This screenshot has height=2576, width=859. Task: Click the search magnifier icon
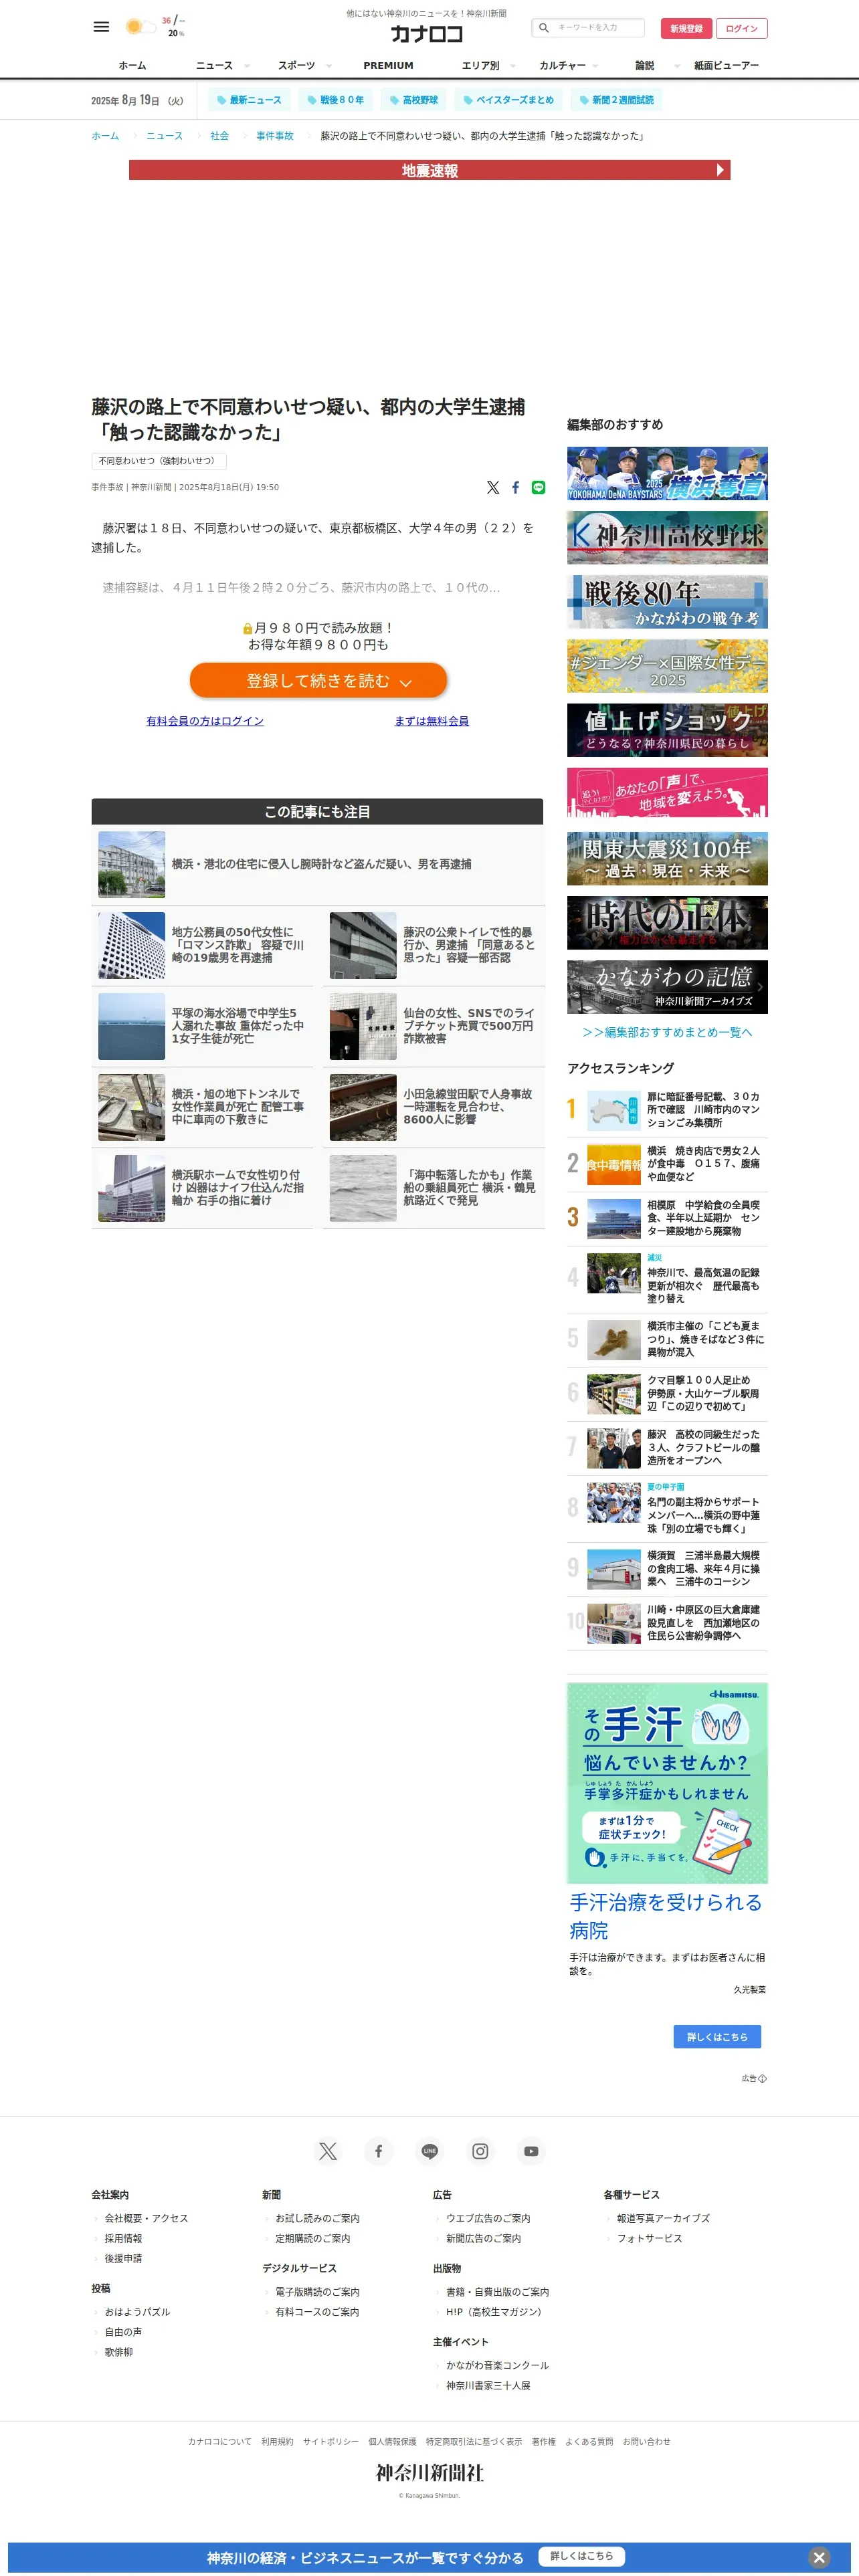(544, 28)
